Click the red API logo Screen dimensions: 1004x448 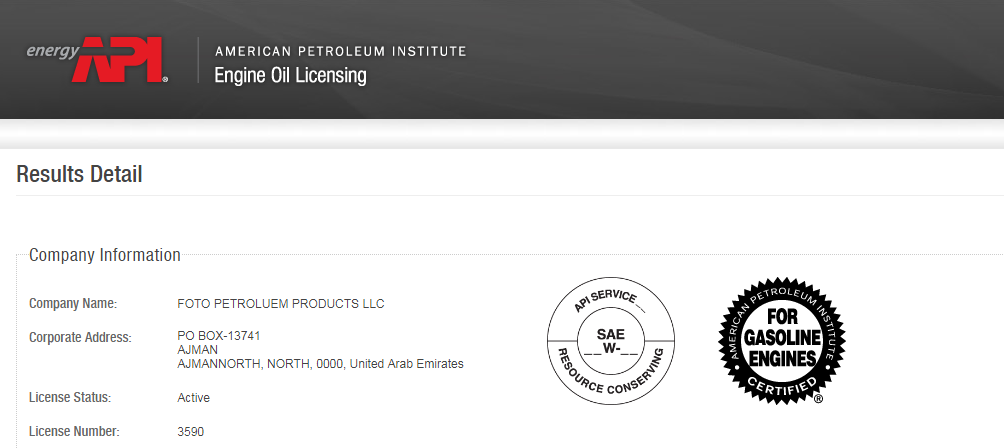tap(120, 60)
